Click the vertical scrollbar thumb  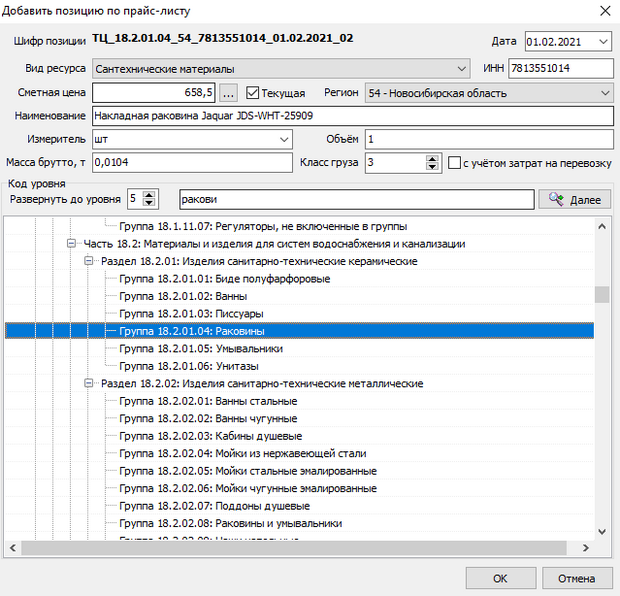tap(602, 294)
